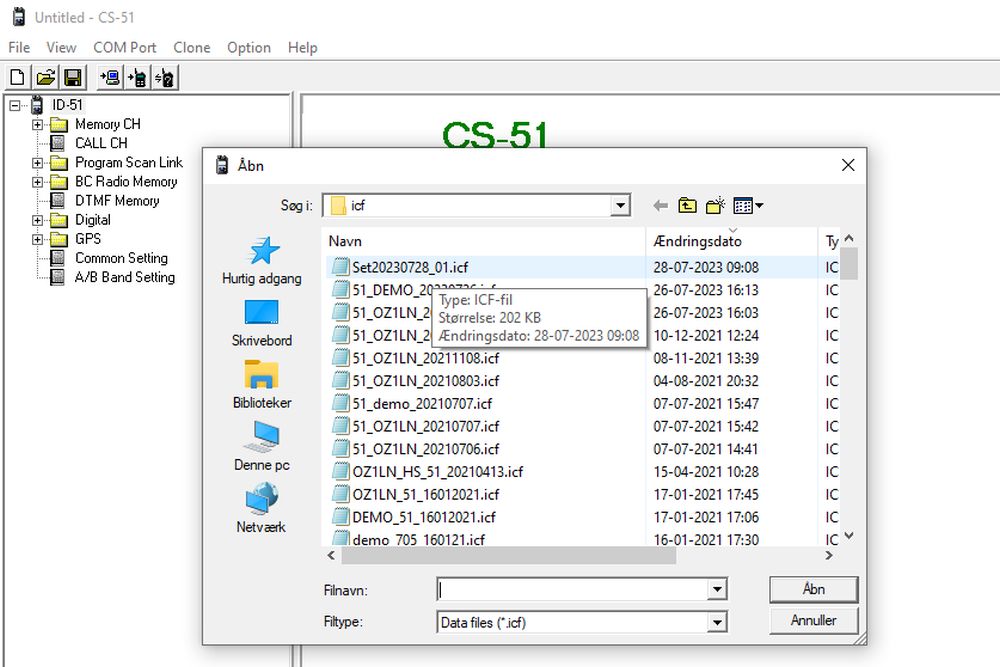This screenshot has height=667, width=1000.
Task: Go up one folder level icon
Action: tap(687, 205)
